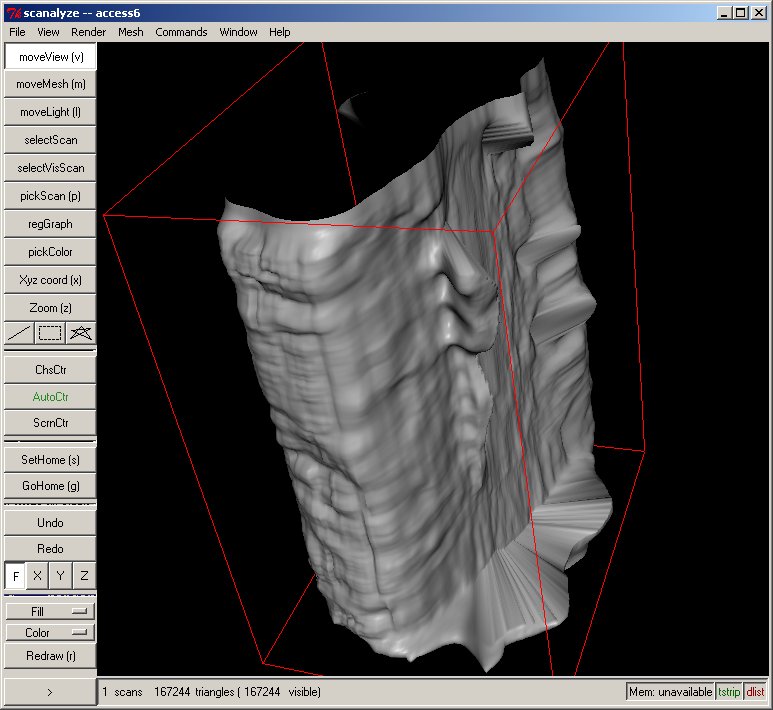Select the X axis constraint button

point(37,576)
